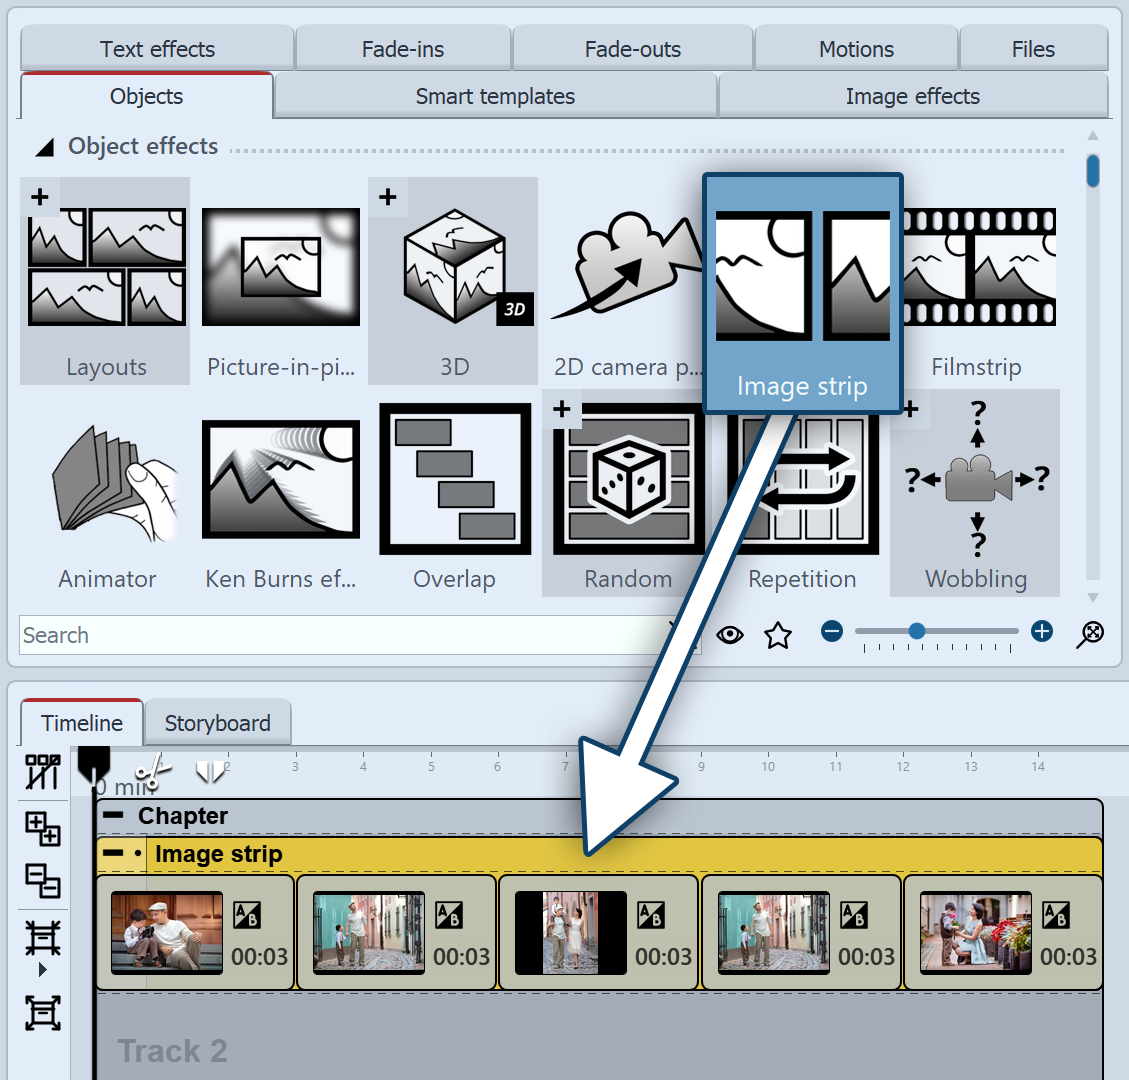Click the thumbnail size slider handle
The image size is (1129, 1080).
click(x=917, y=630)
